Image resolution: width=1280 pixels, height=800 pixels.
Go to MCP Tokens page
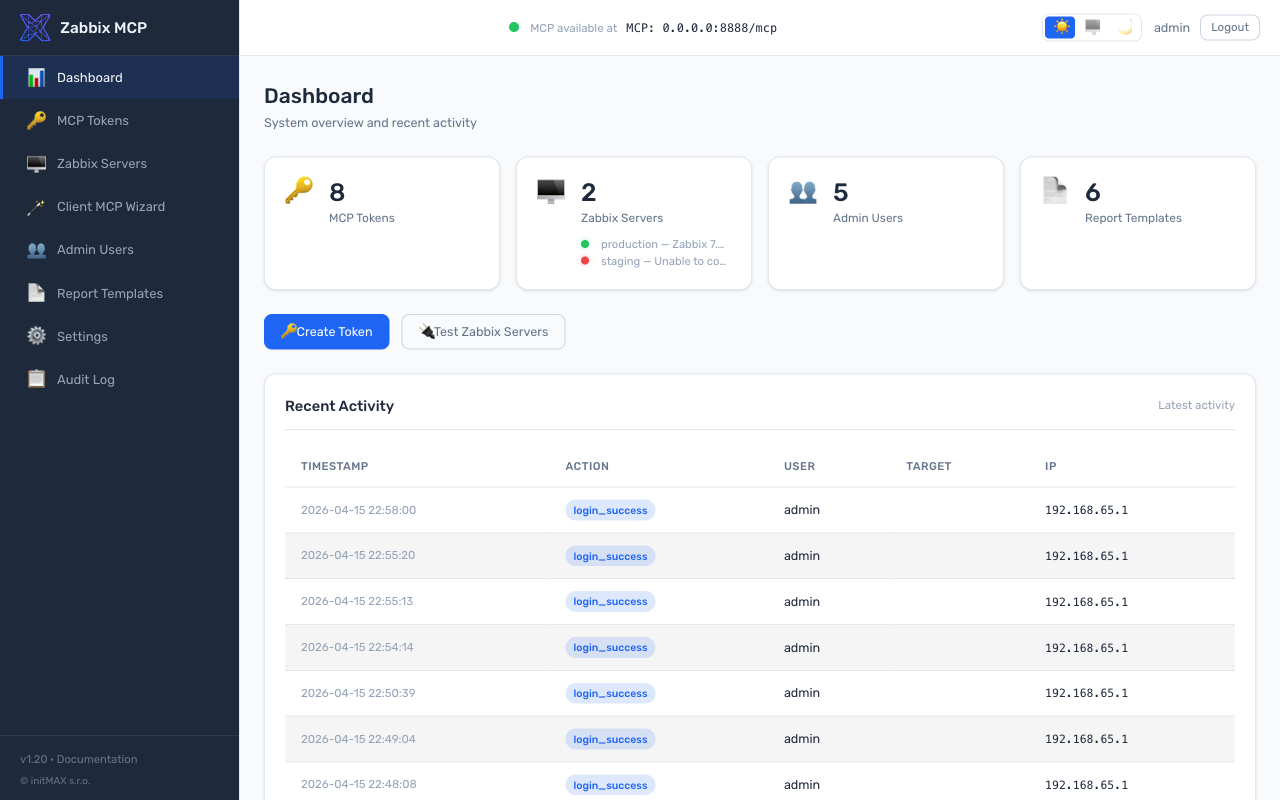tap(120, 120)
